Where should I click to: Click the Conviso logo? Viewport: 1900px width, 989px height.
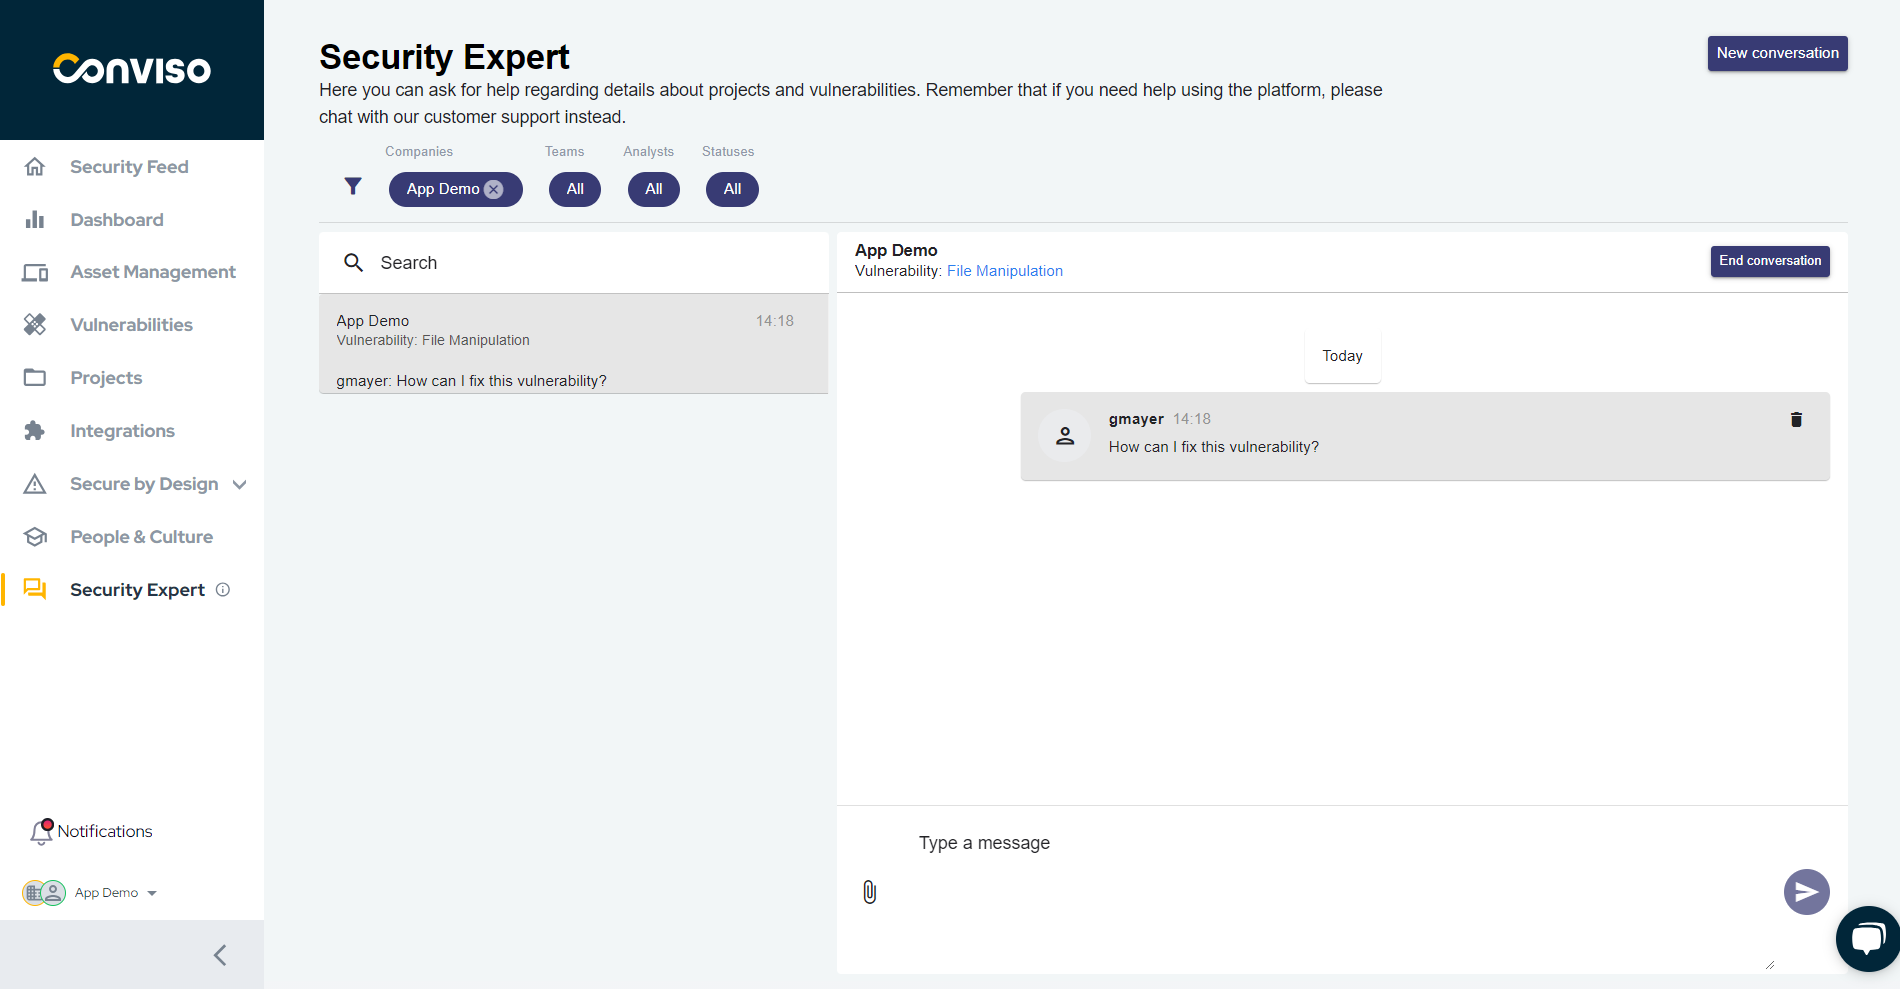[132, 69]
